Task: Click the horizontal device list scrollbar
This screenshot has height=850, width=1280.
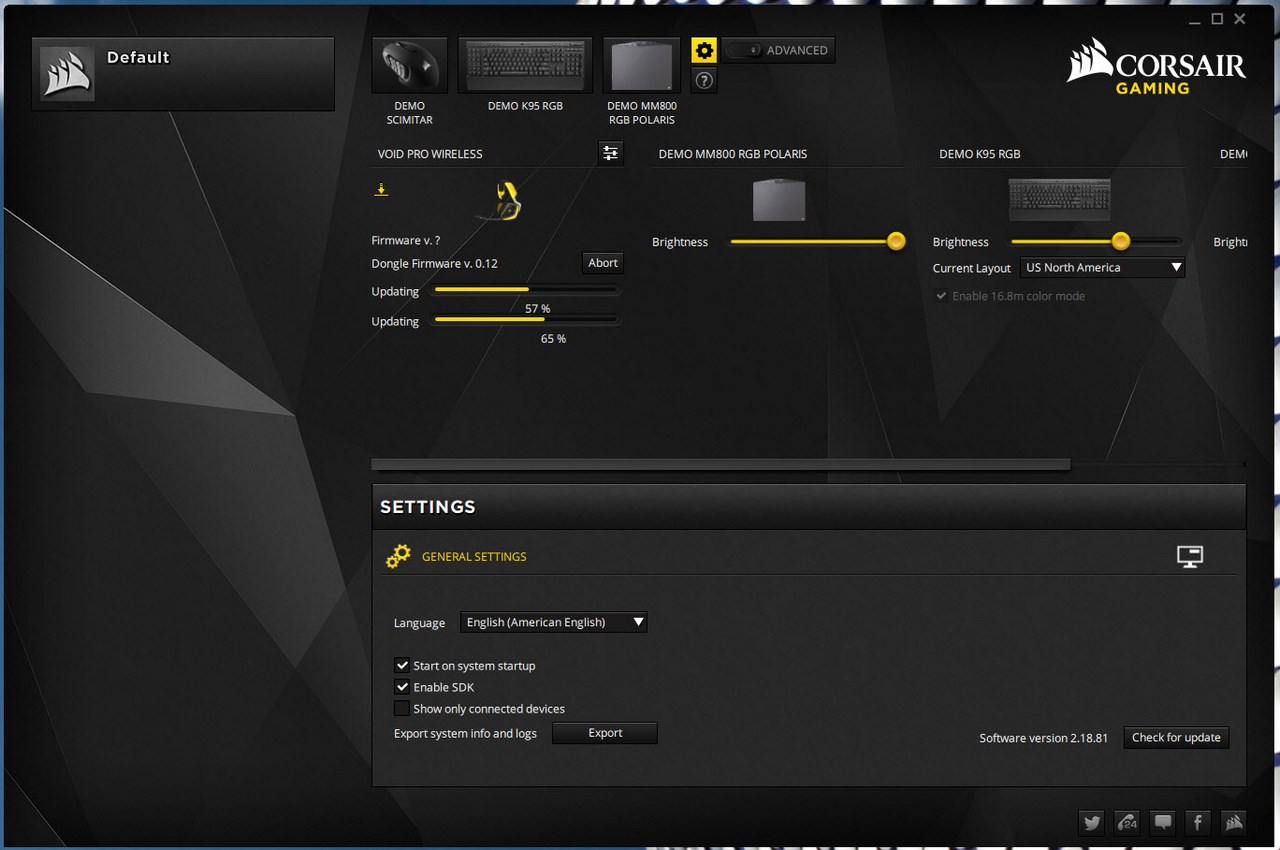Action: 721,464
